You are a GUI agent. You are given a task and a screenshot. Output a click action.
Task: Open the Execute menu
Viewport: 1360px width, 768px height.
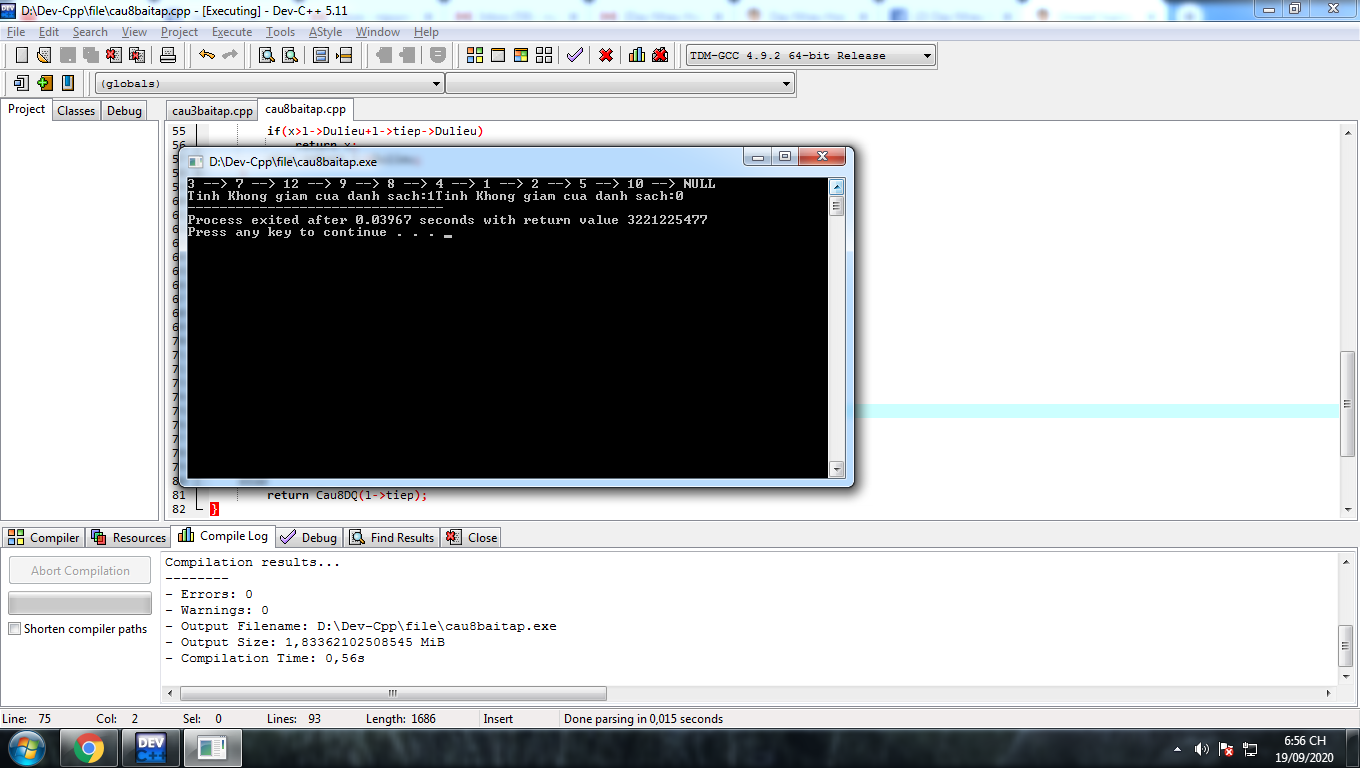pyautogui.click(x=231, y=32)
